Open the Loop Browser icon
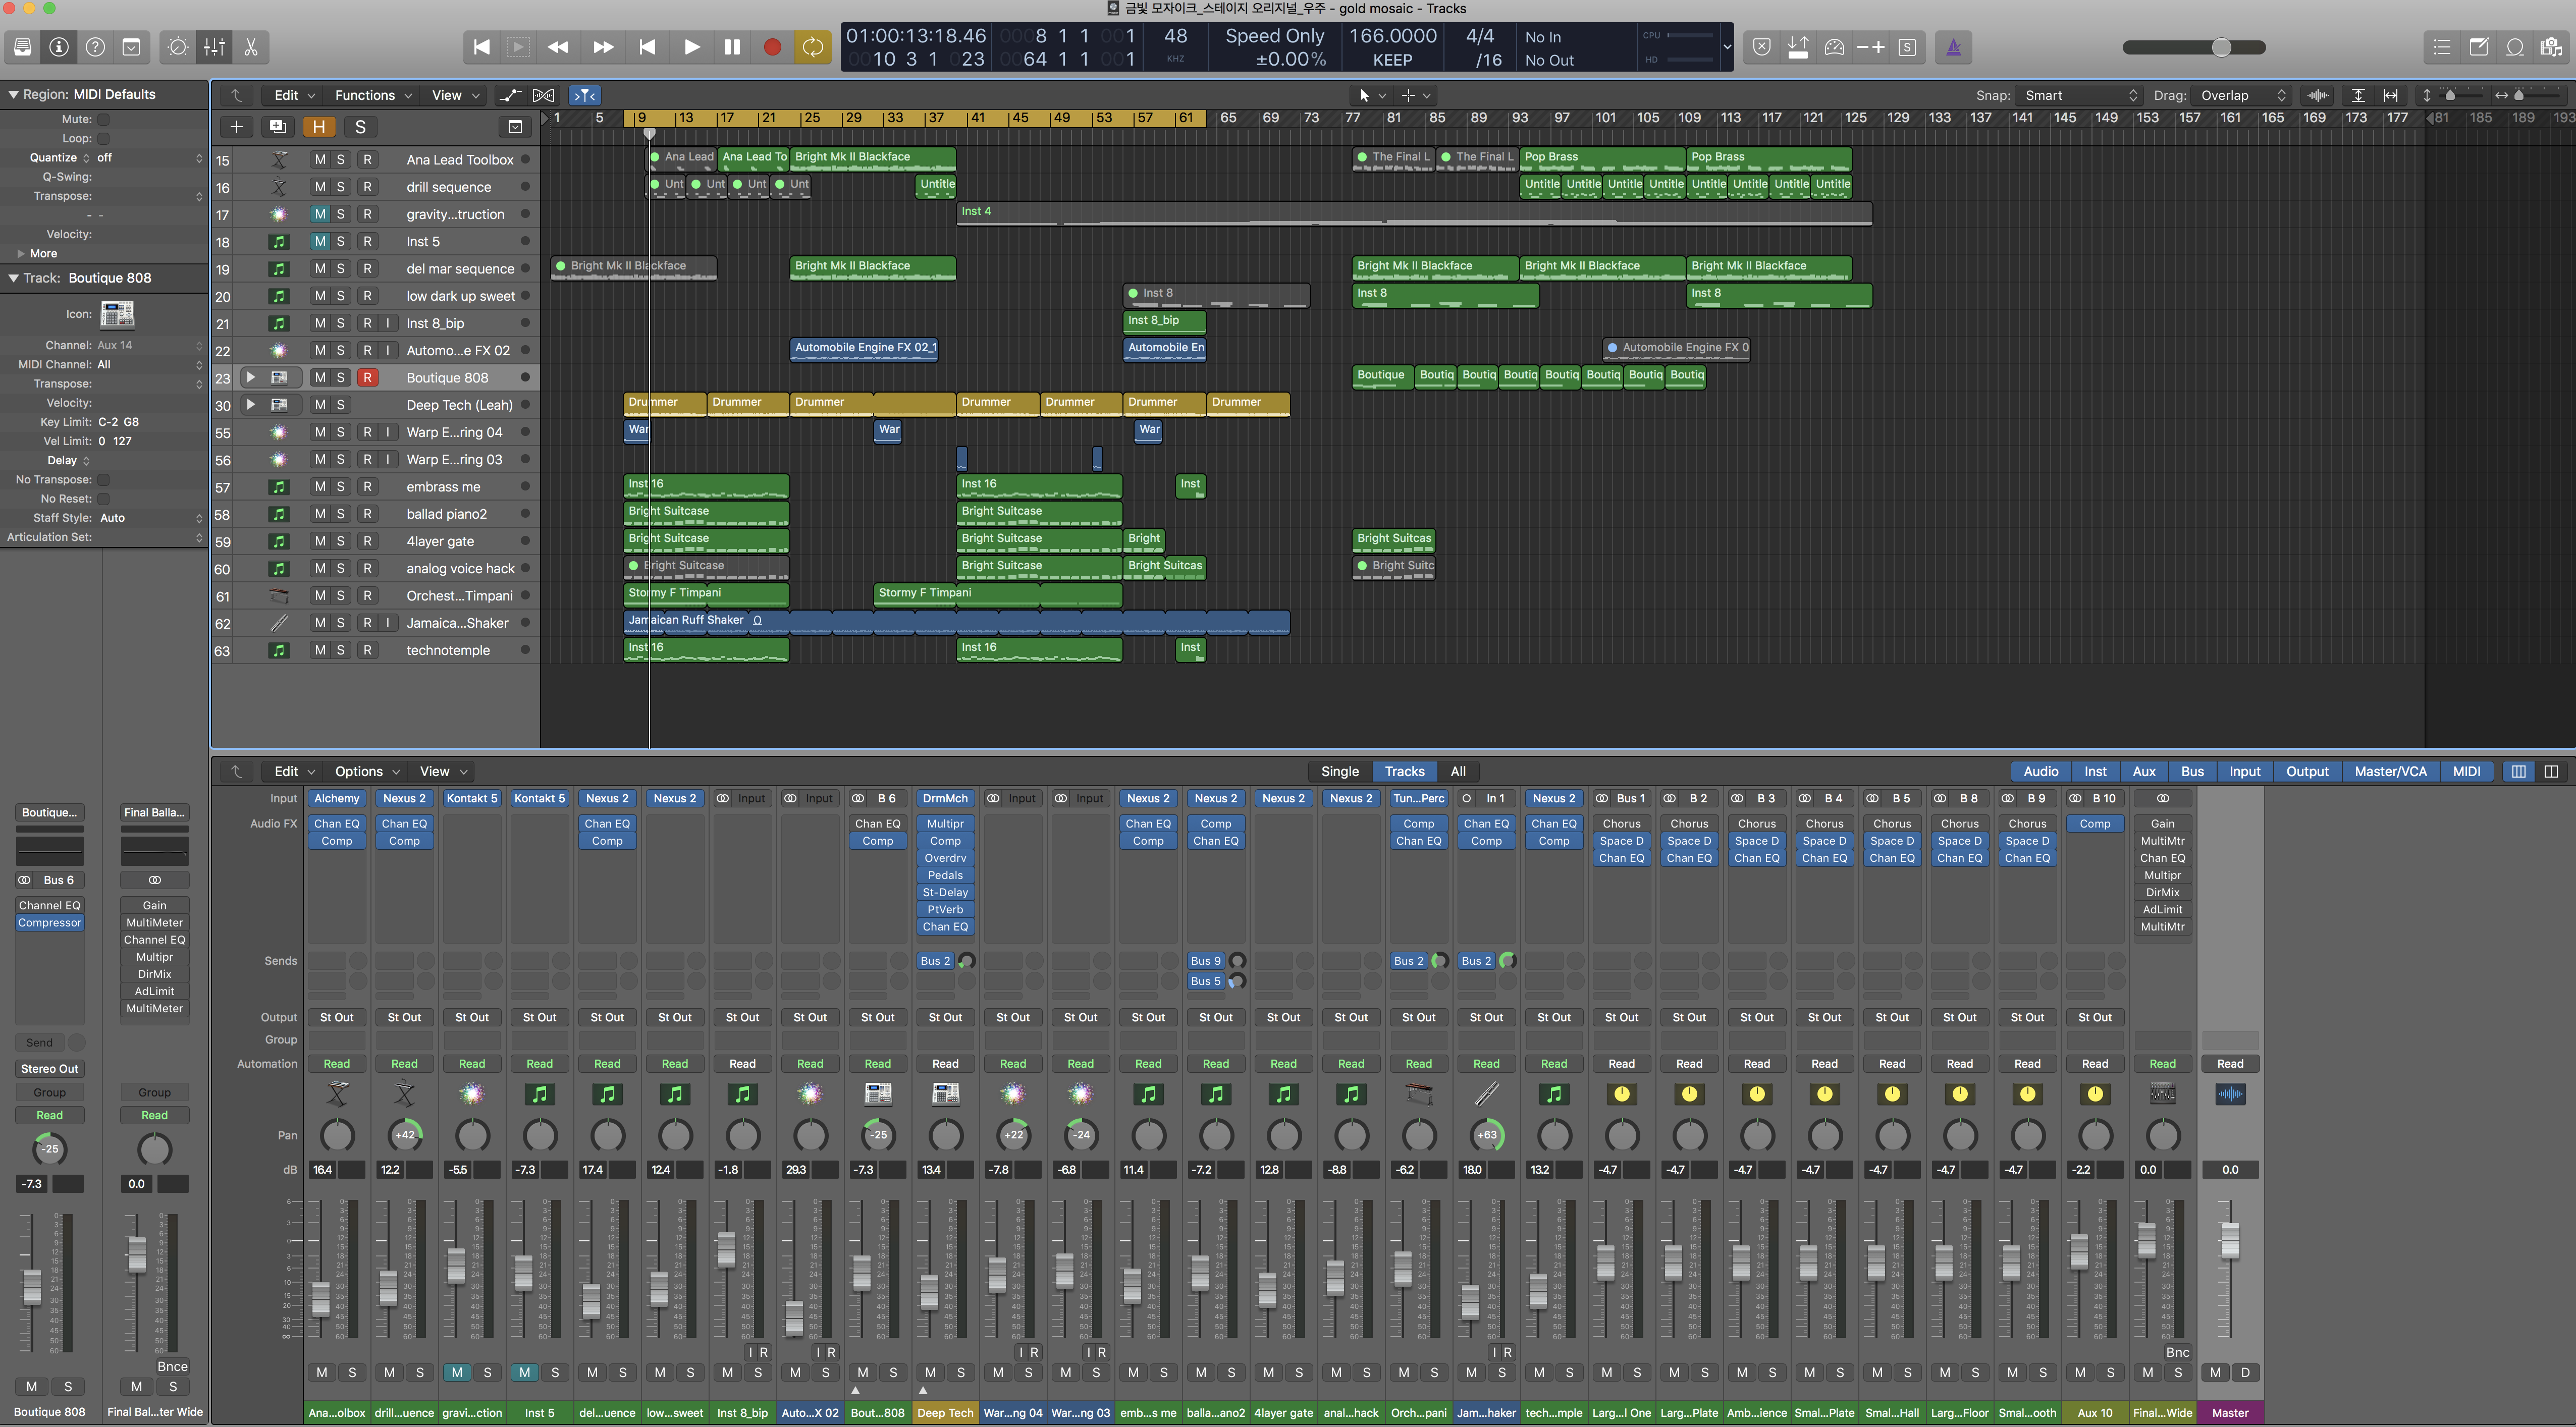This screenshot has height=1427, width=2576. coord(2515,47)
